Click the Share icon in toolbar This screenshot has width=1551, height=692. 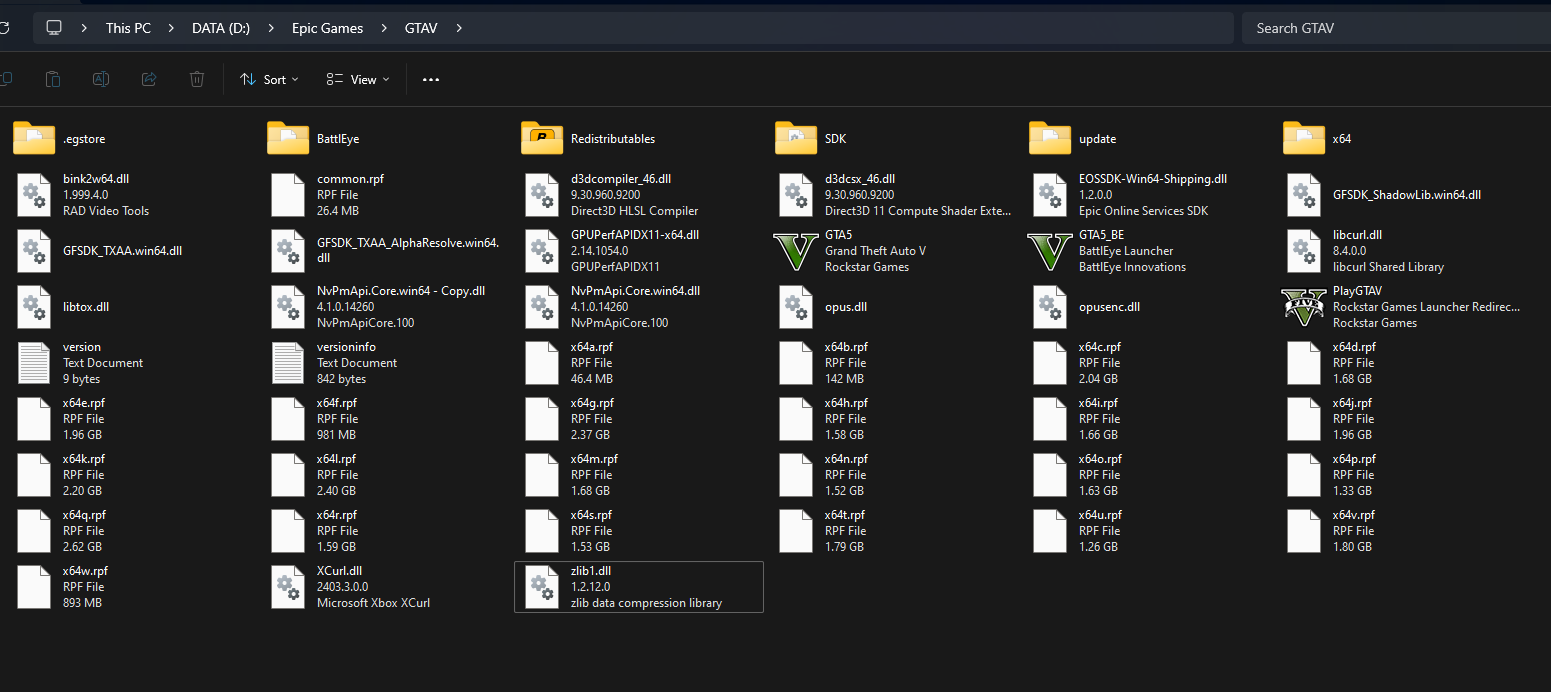click(149, 79)
